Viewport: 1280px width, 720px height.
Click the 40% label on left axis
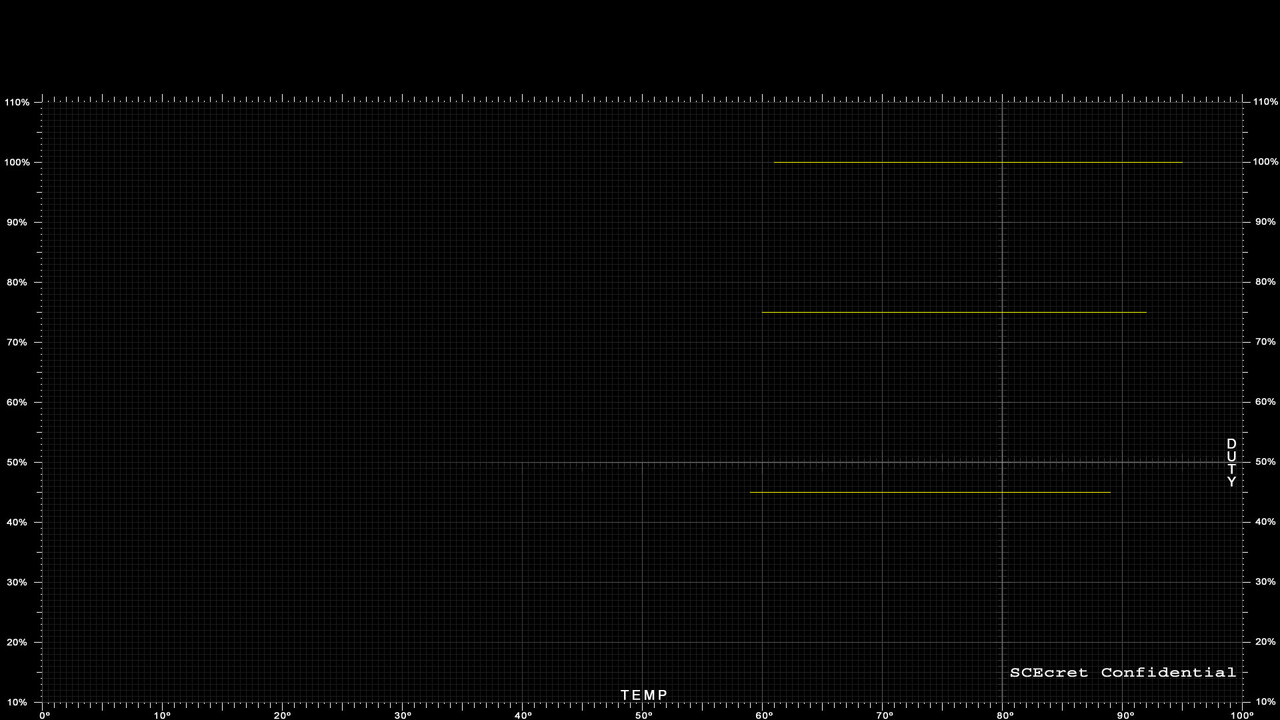(x=19, y=522)
